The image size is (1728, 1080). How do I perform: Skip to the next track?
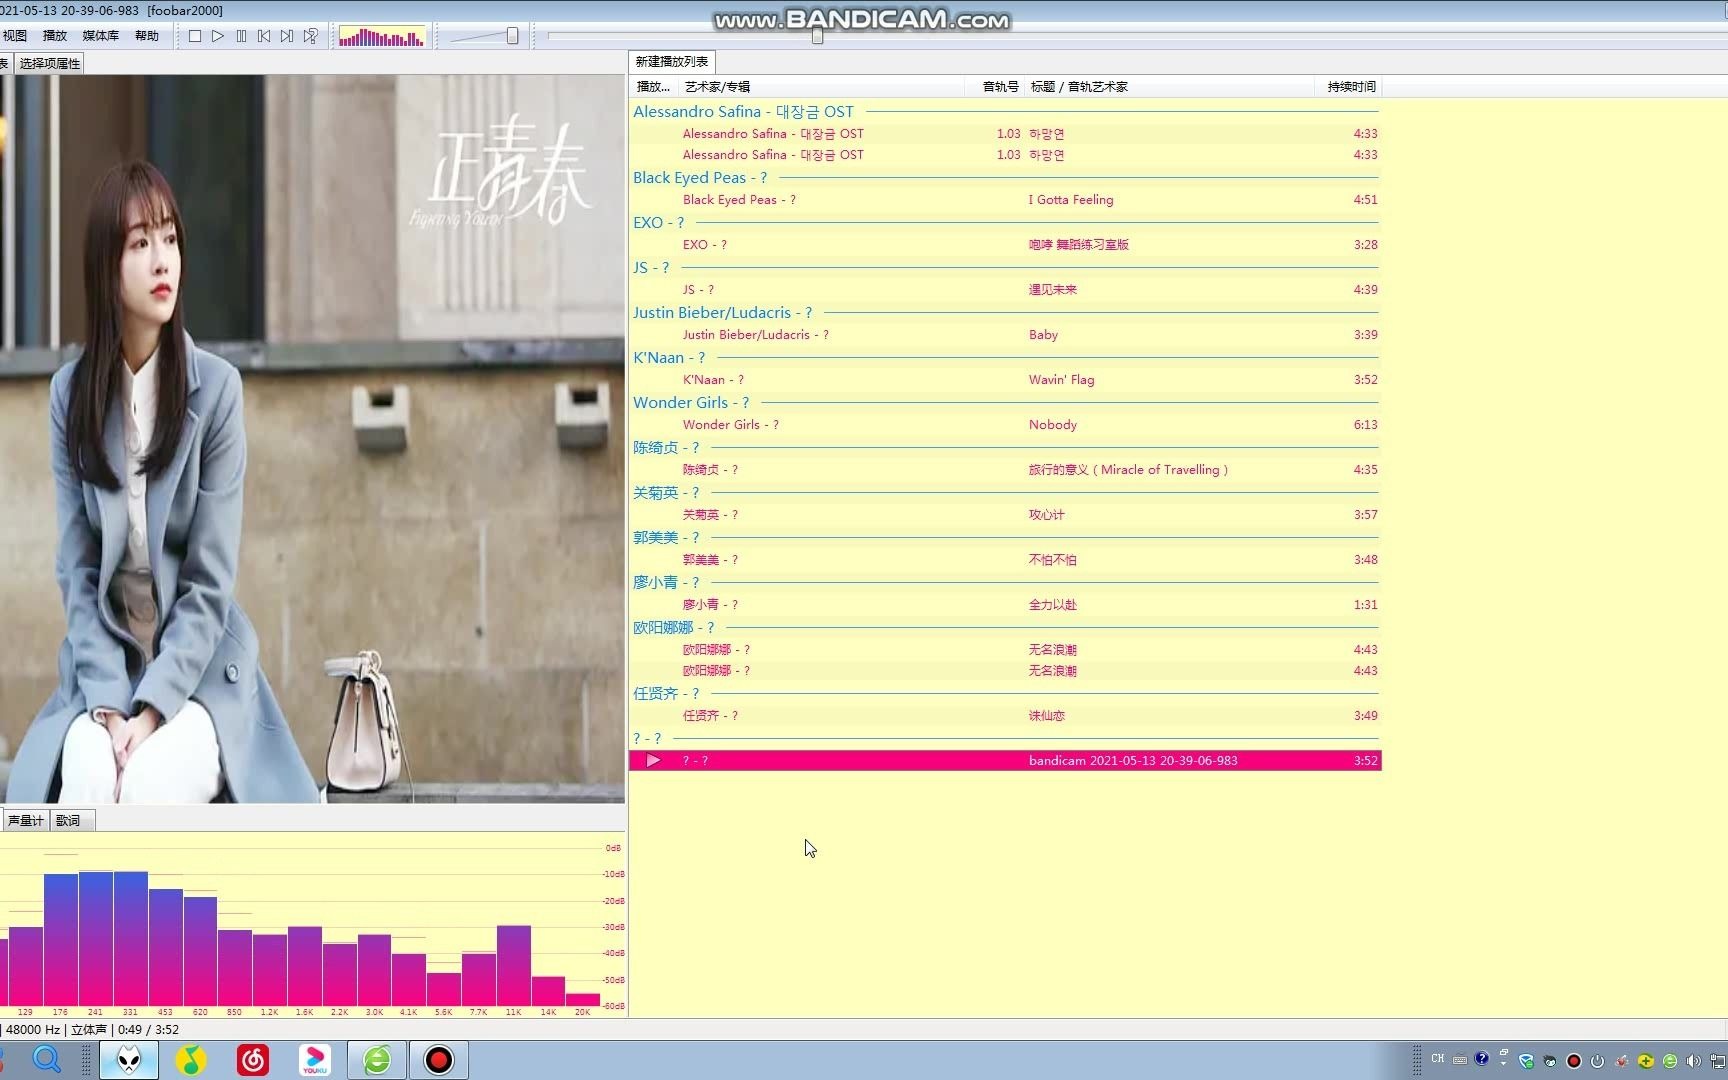pos(287,36)
